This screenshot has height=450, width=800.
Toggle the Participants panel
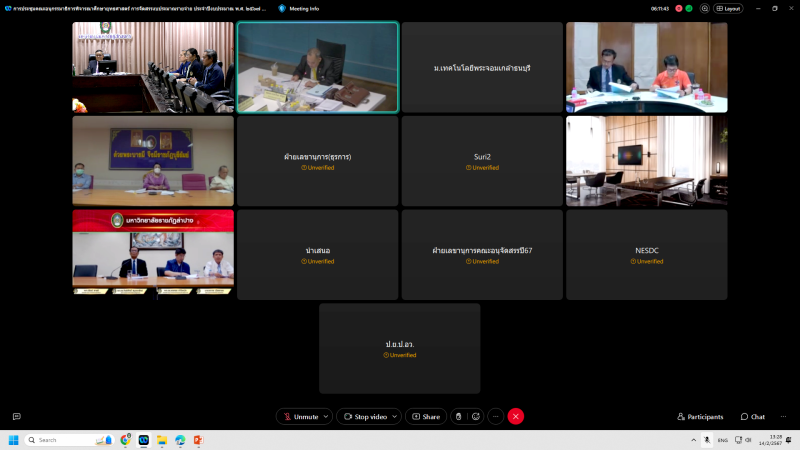pos(699,416)
